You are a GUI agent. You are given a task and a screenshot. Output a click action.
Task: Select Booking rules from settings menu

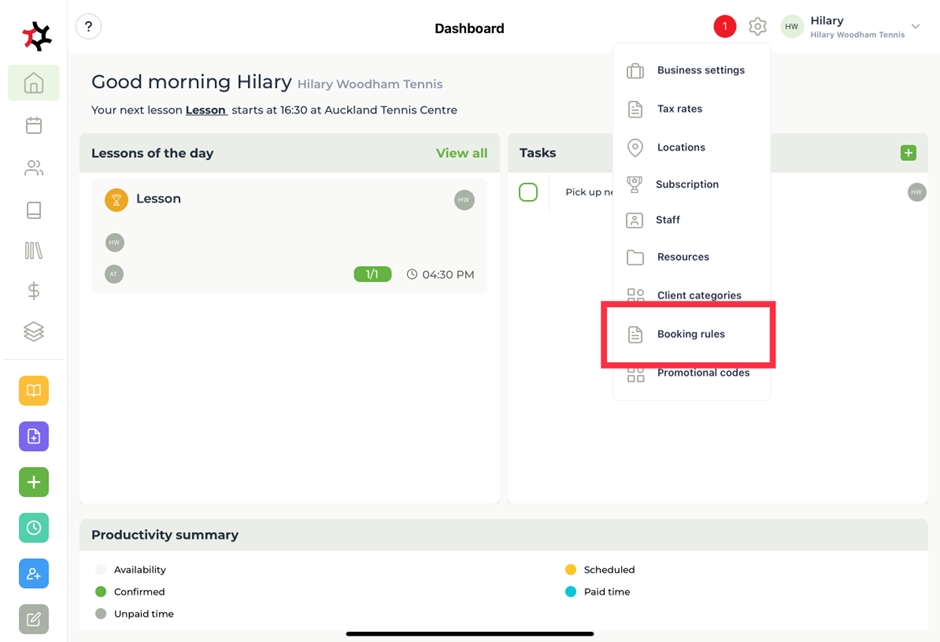690,334
